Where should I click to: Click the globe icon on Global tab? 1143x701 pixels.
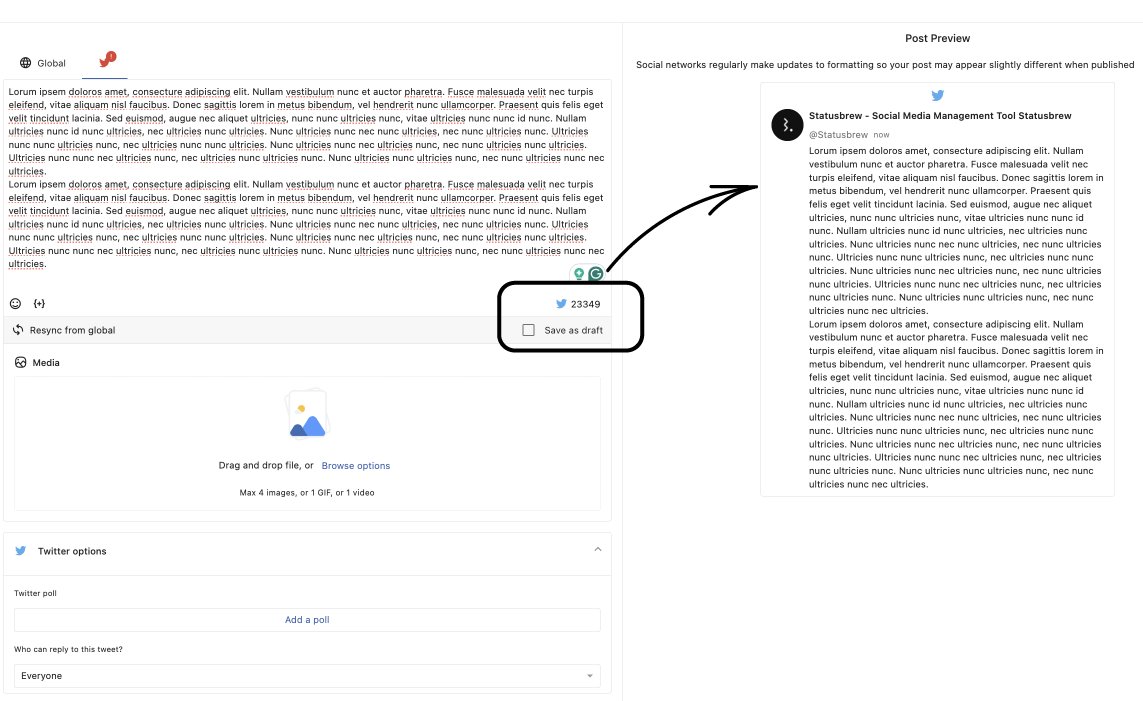[26, 63]
